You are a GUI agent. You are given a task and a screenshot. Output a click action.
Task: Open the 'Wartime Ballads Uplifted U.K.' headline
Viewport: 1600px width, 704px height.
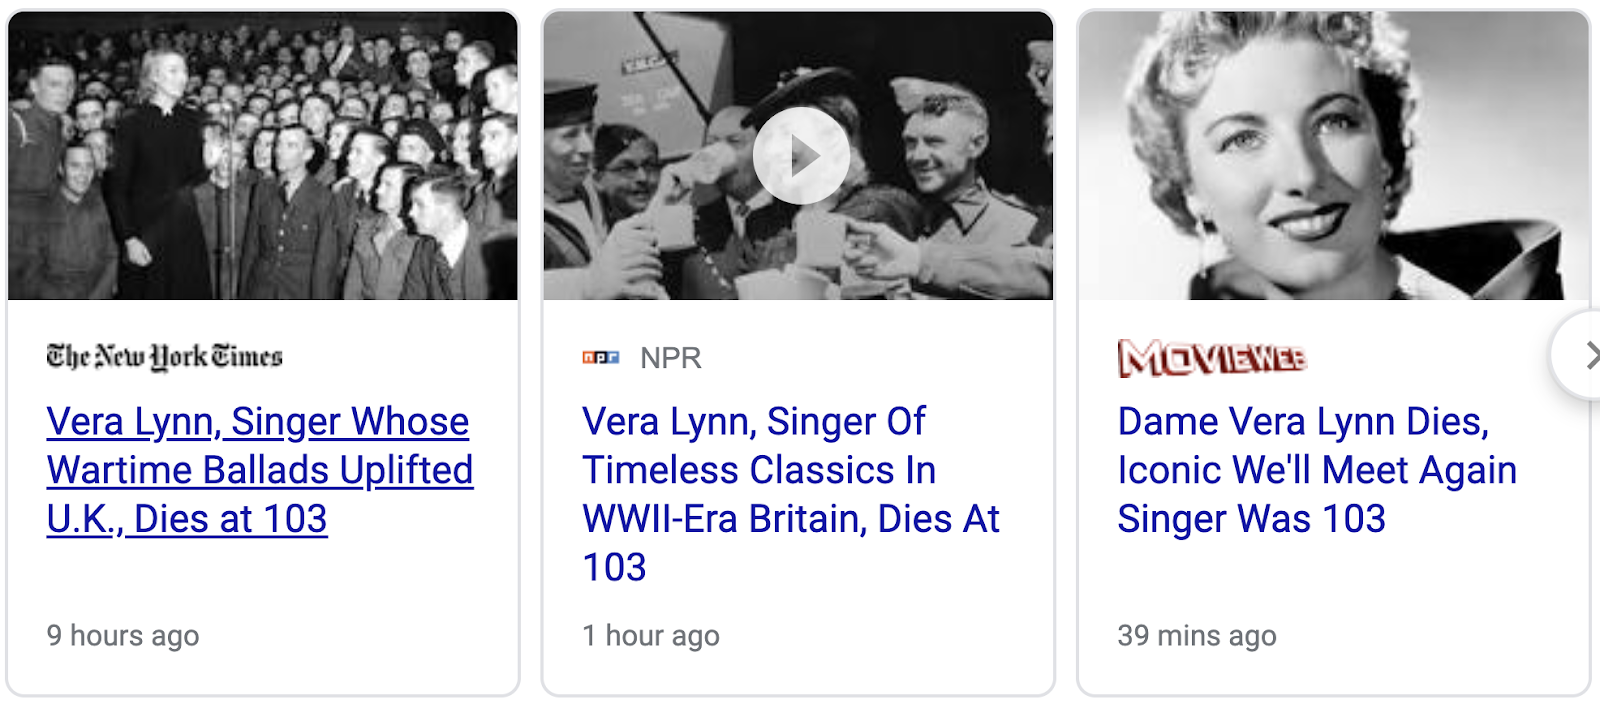[x=259, y=470]
